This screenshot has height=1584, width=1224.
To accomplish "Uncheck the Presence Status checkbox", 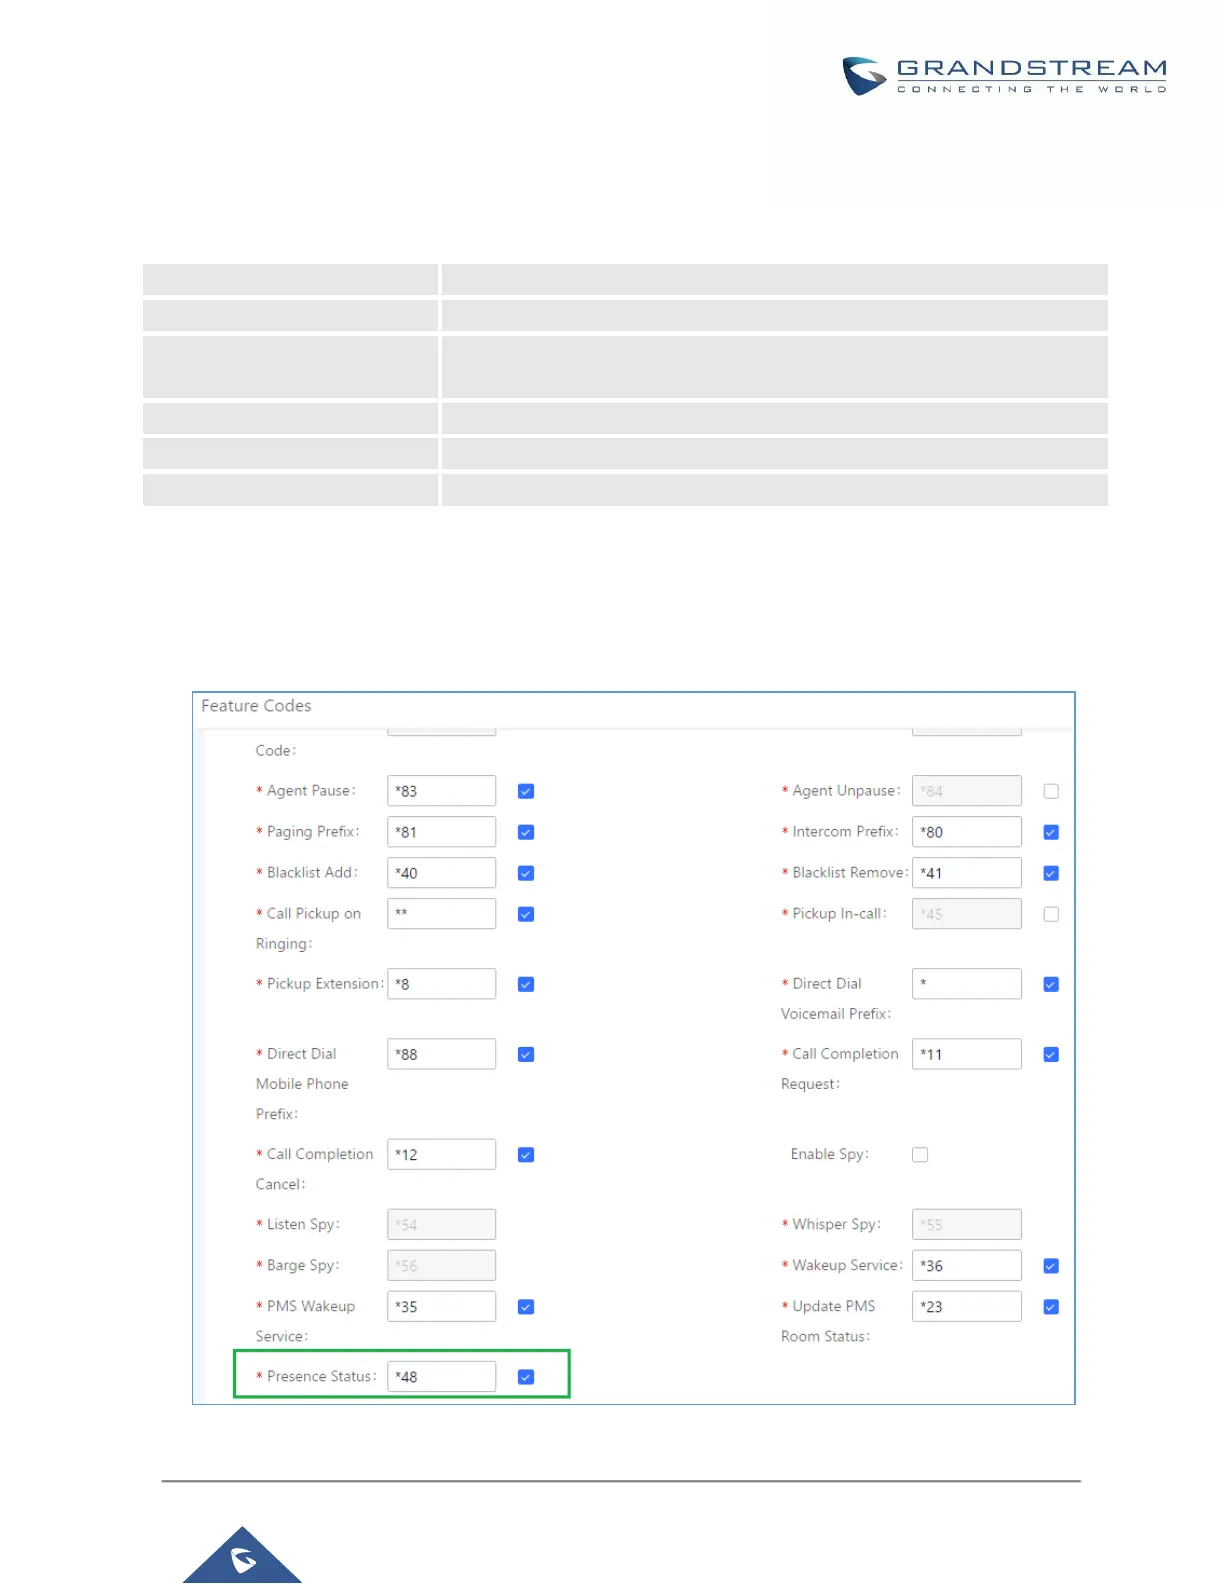I will coord(526,1377).
